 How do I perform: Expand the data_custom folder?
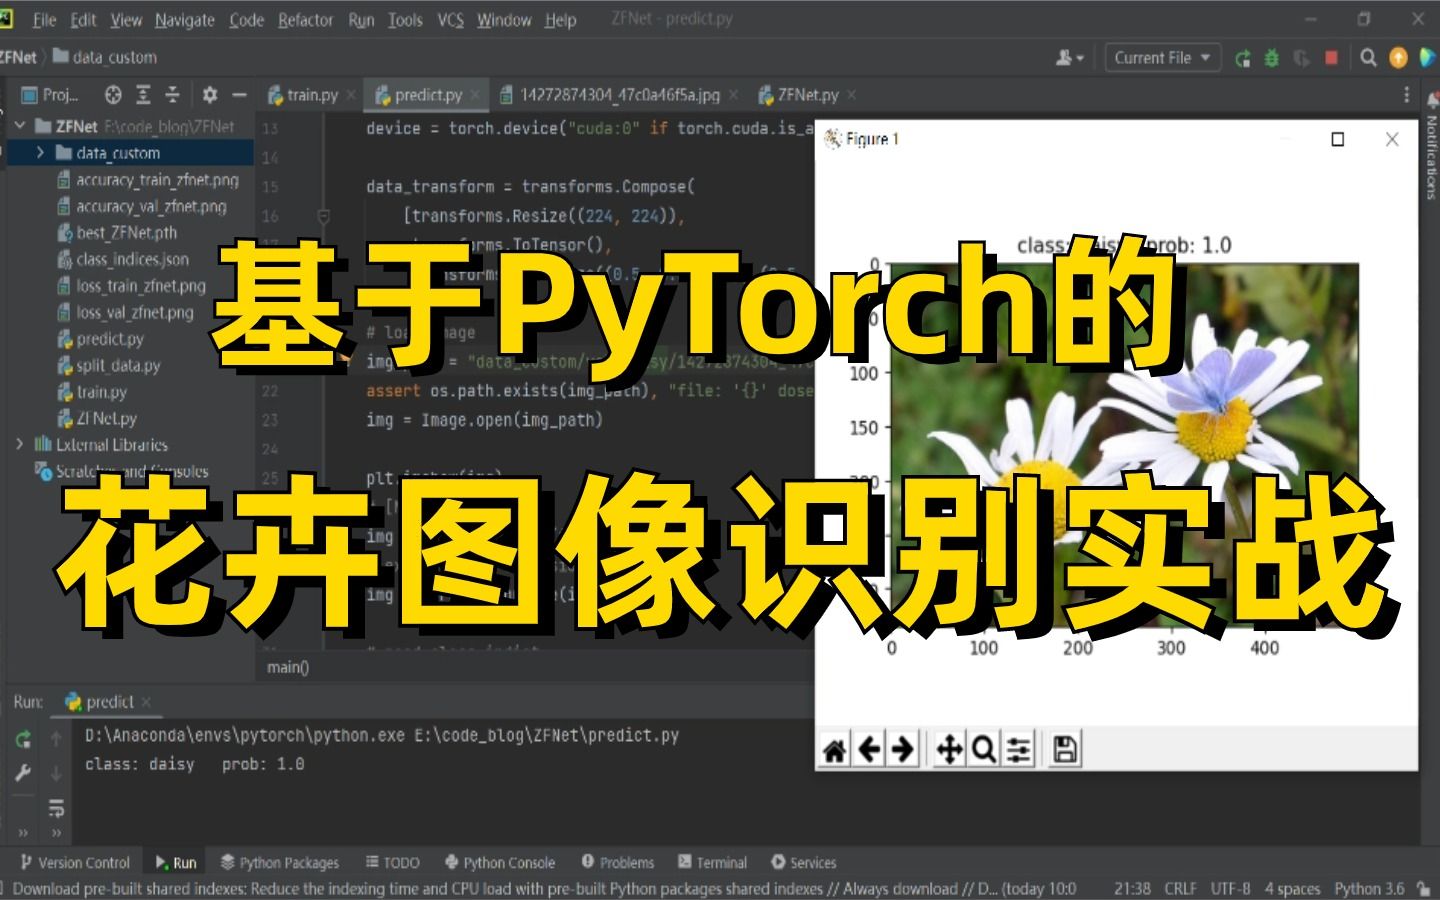40,153
